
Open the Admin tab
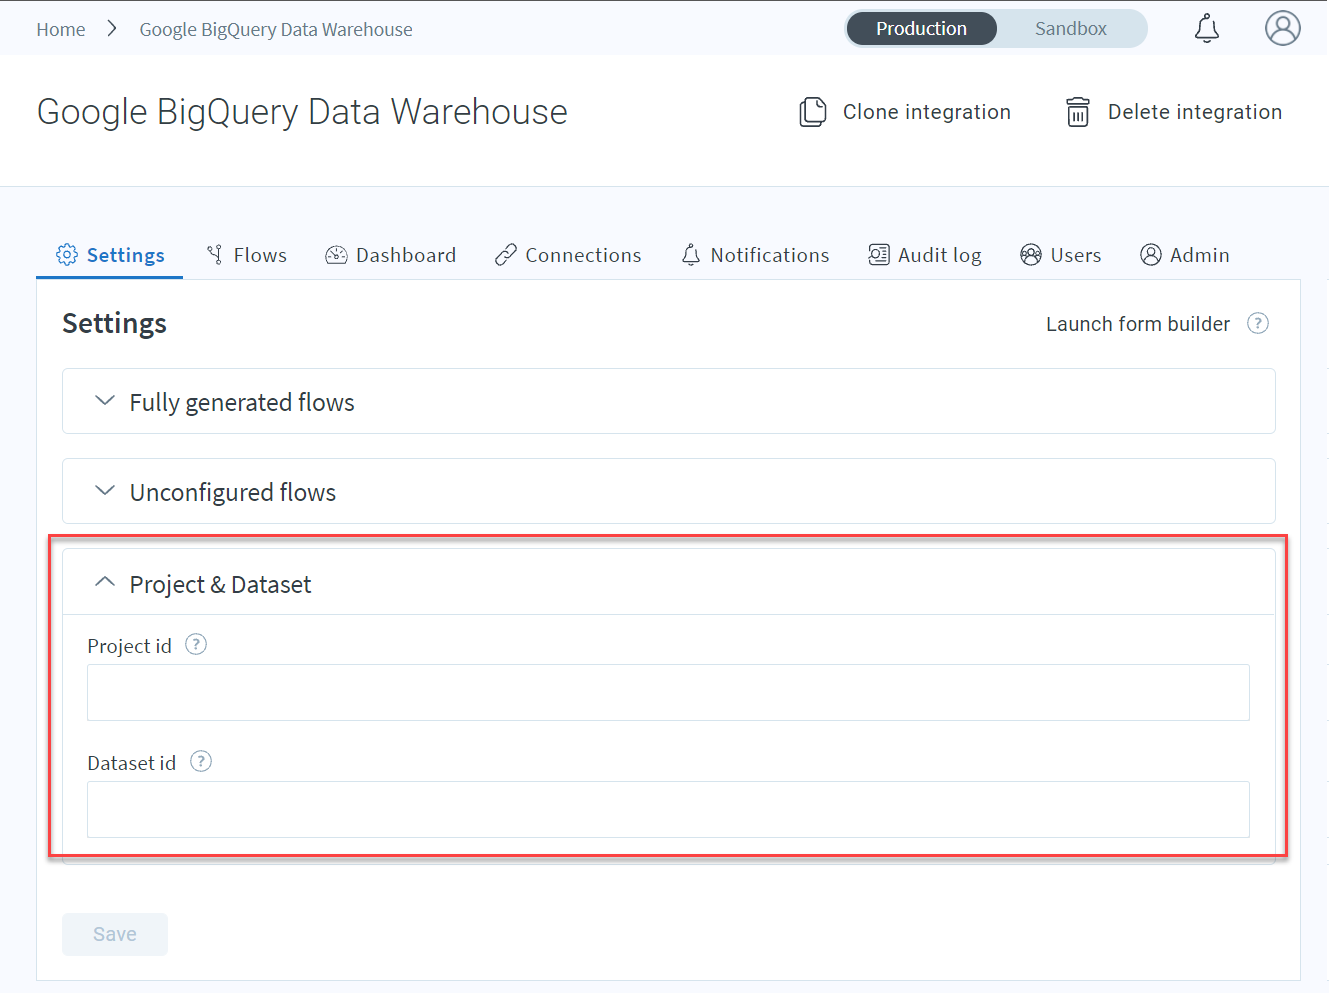(x=1185, y=255)
